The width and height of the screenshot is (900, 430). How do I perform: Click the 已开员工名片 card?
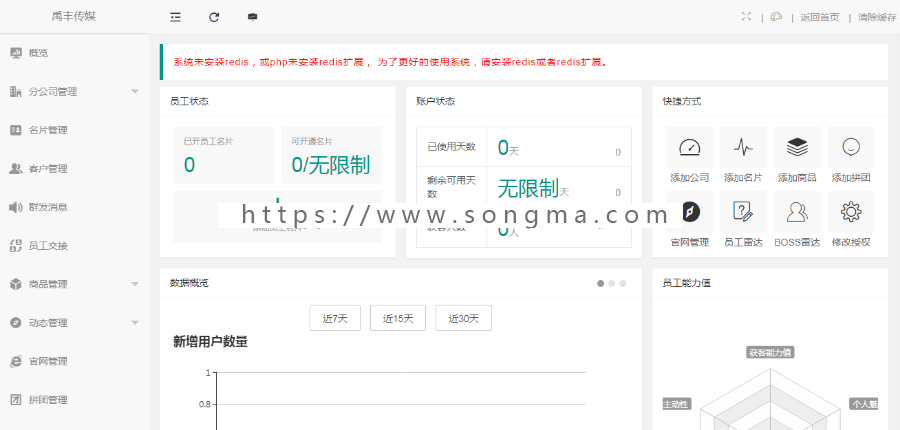coord(224,155)
